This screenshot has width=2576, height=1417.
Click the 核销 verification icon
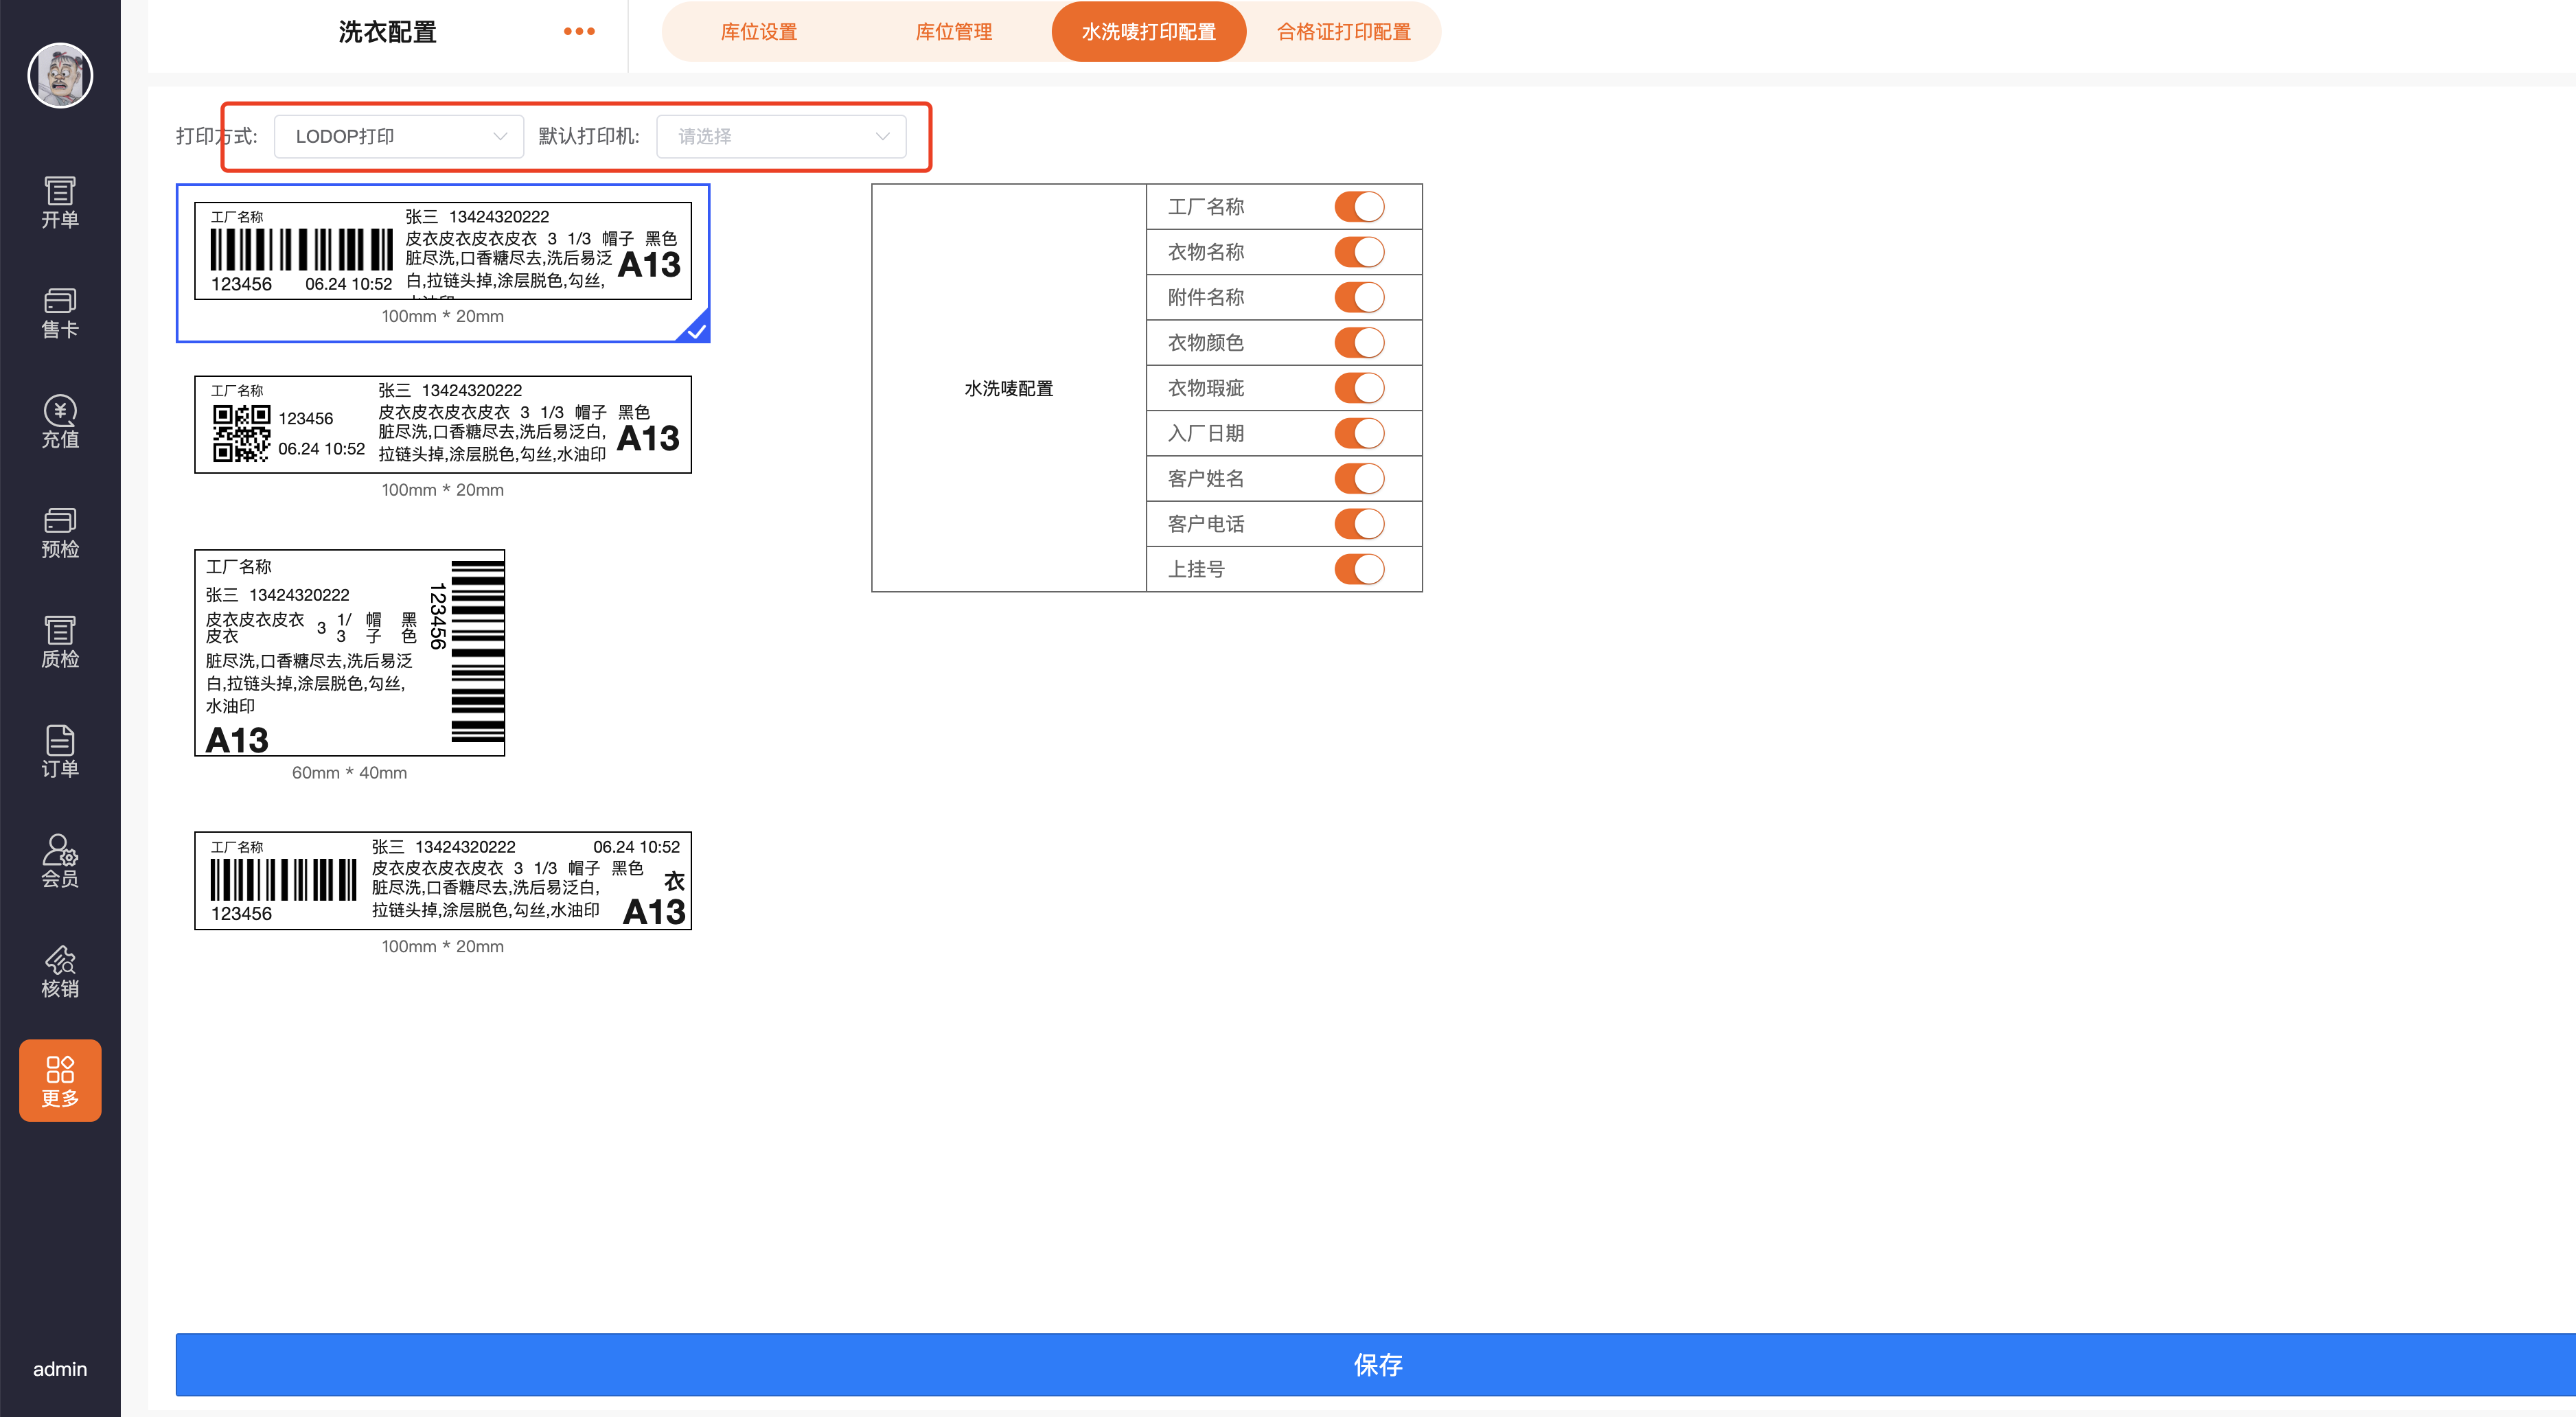coord(60,971)
